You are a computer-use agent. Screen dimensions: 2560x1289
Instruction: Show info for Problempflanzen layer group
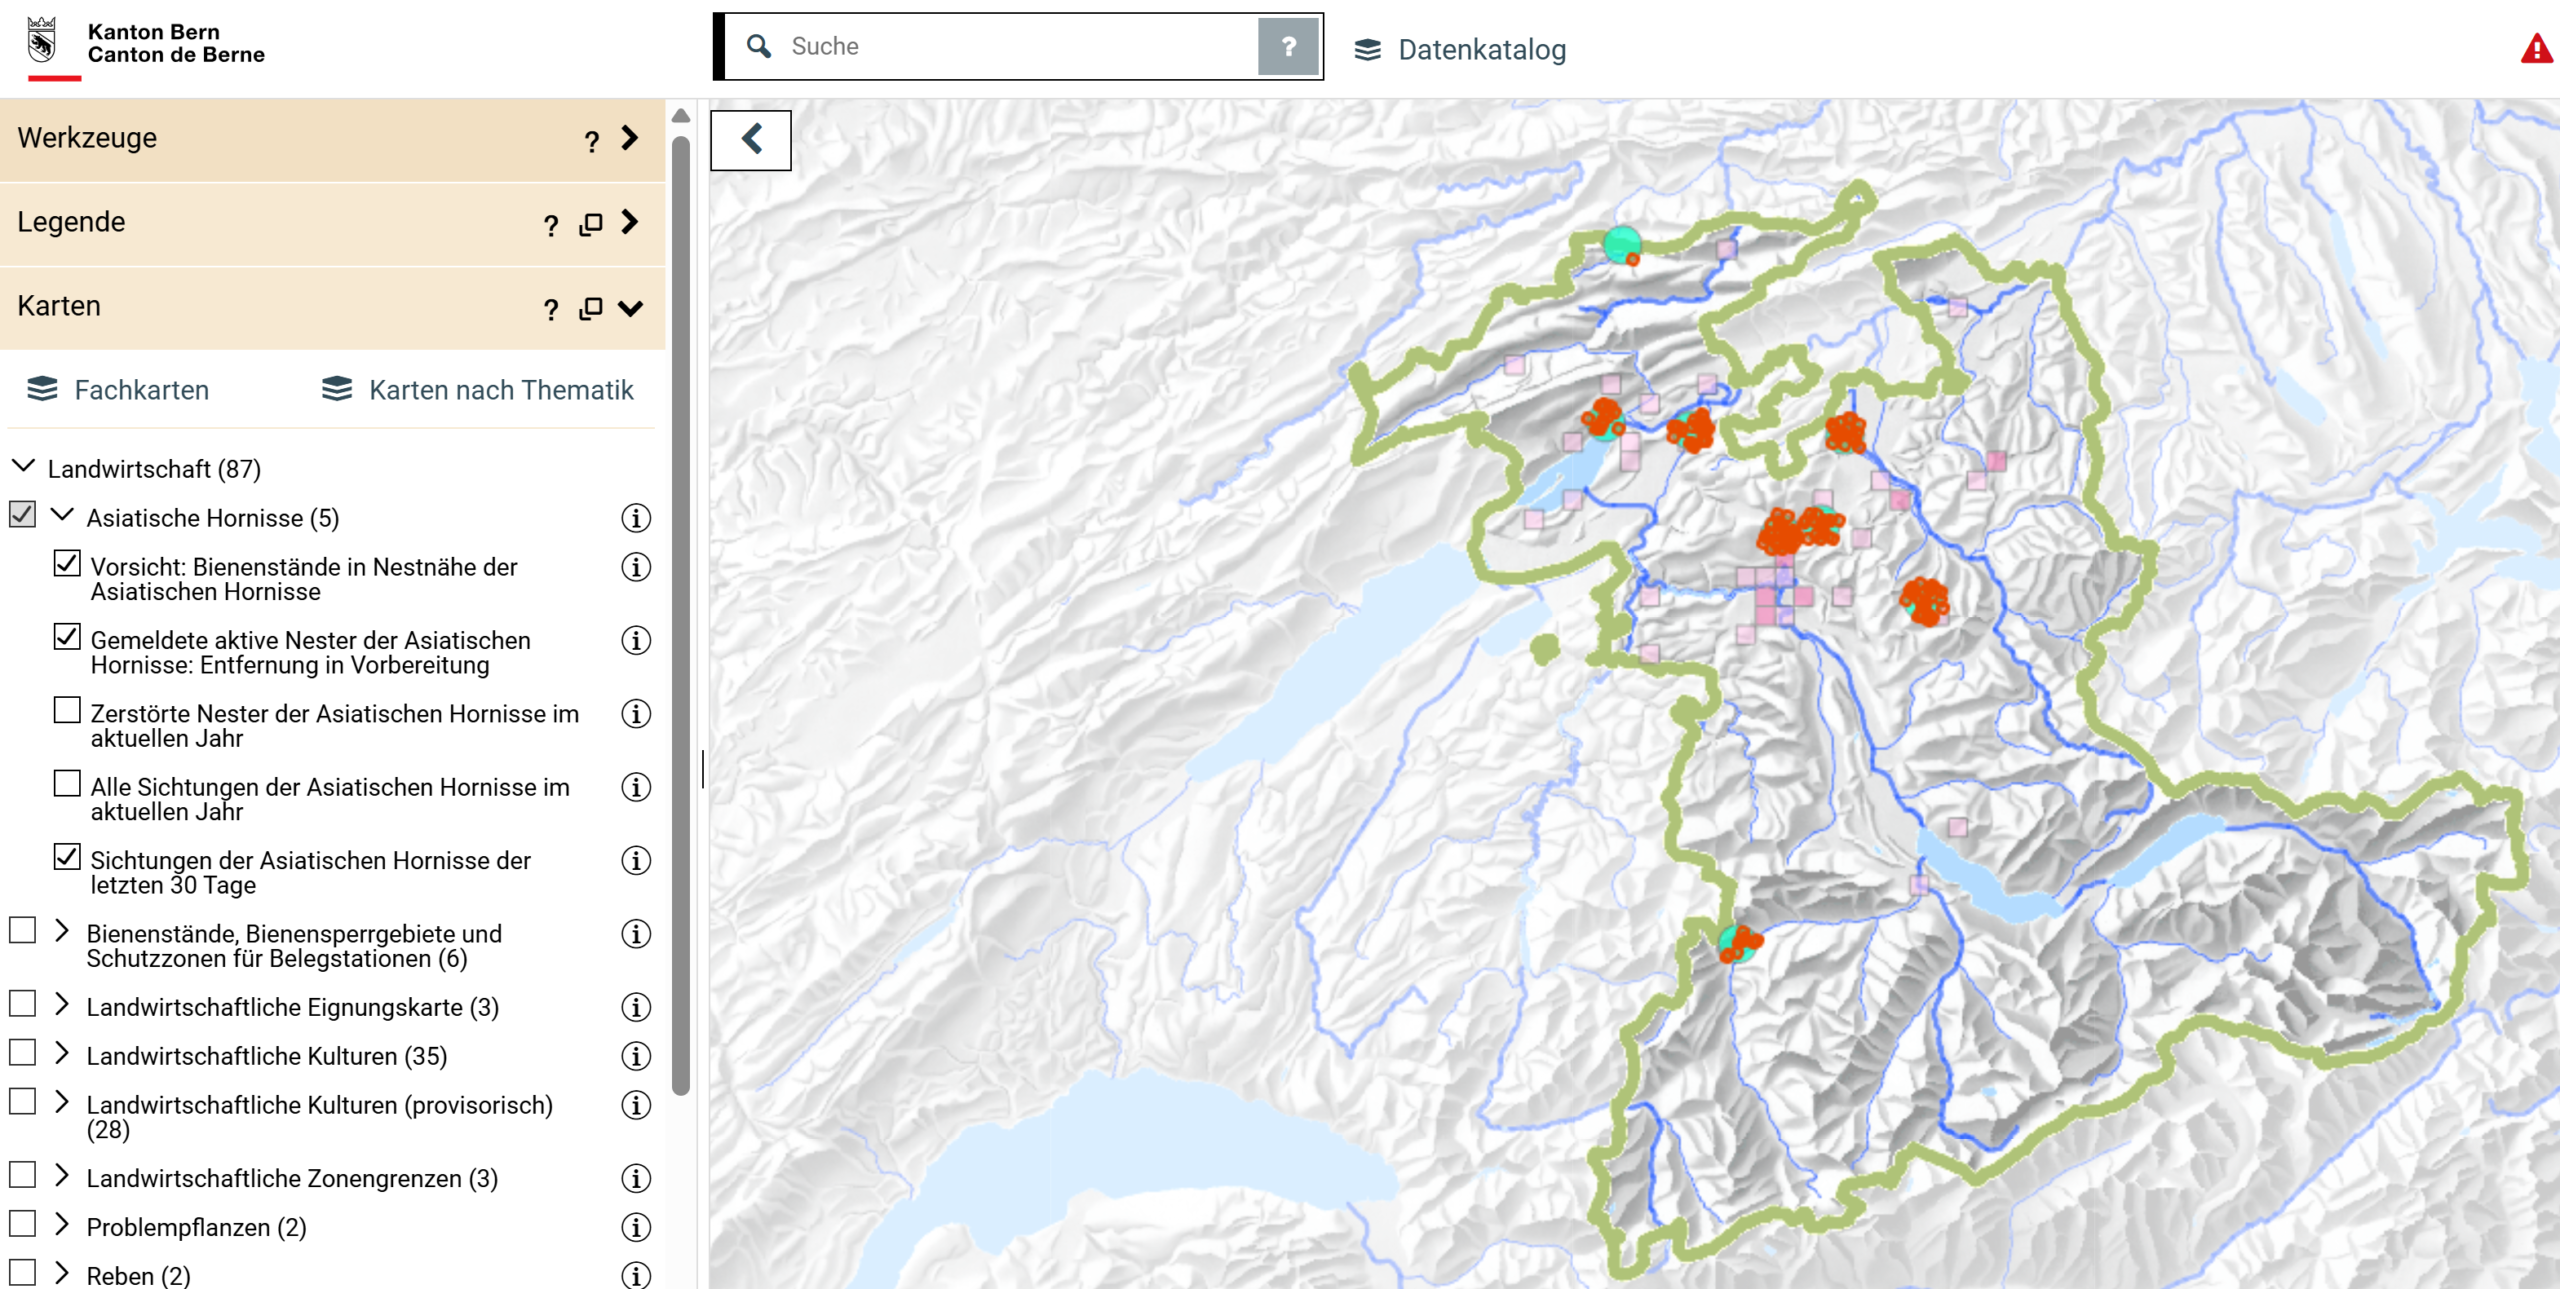click(636, 1227)
